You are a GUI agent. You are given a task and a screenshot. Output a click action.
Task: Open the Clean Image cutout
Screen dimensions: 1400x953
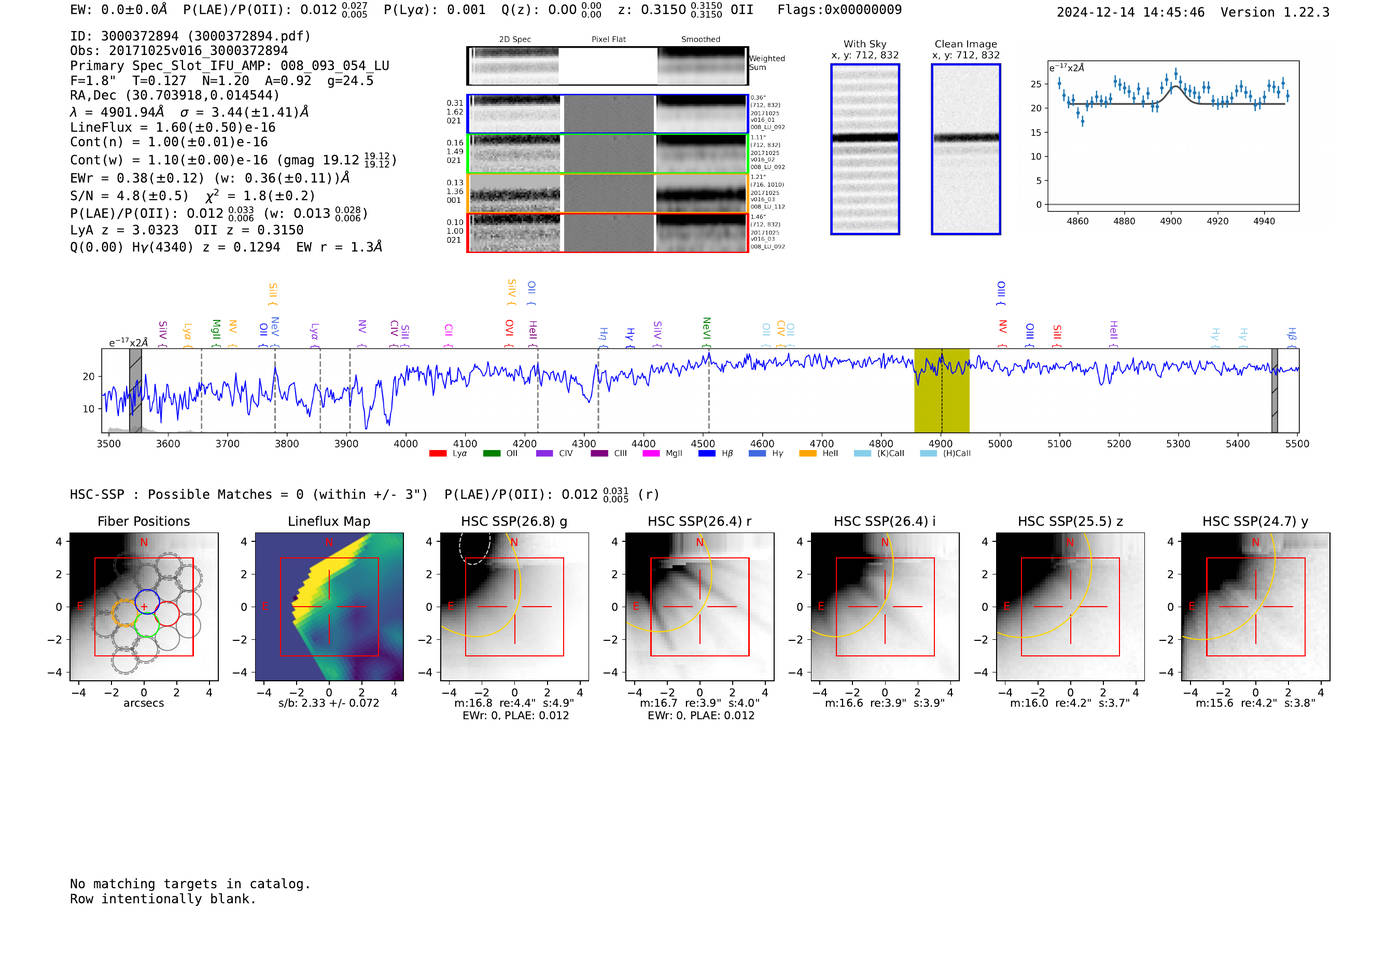pos(966,149)
